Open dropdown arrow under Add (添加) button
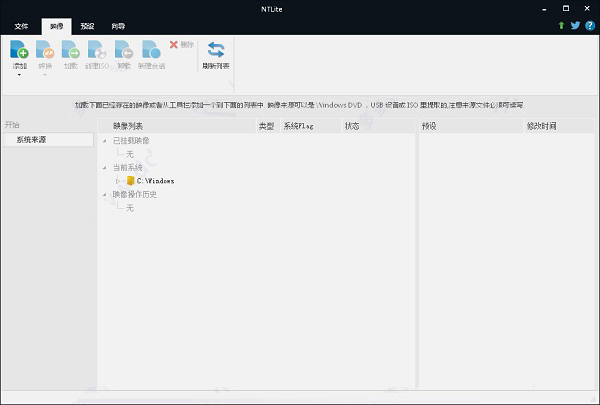This screenshot has width=600, height=405. (x=19, y=75)
